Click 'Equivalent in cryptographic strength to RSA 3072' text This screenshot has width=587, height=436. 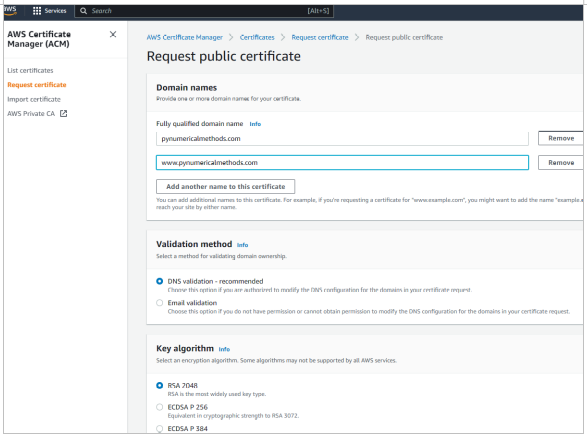233,415
